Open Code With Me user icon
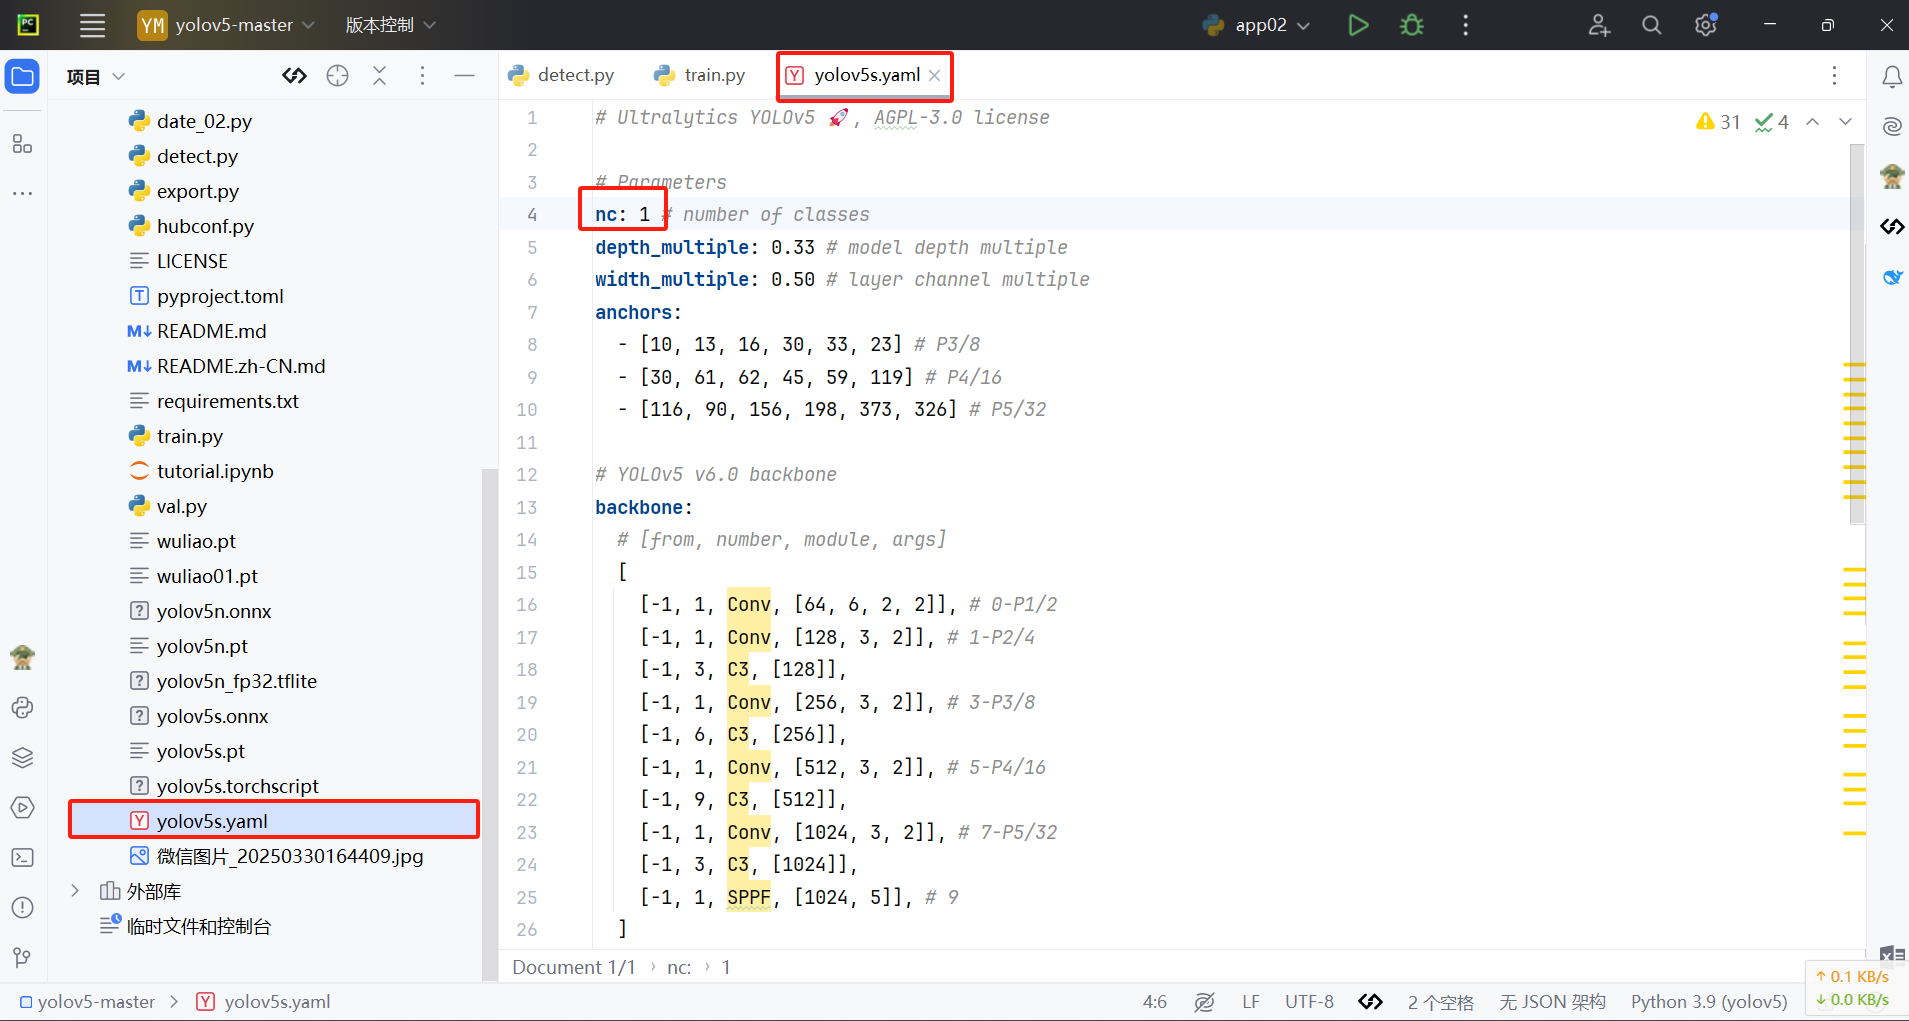The width and height of the screenshot is (1909, 1021). (1598, 25)
